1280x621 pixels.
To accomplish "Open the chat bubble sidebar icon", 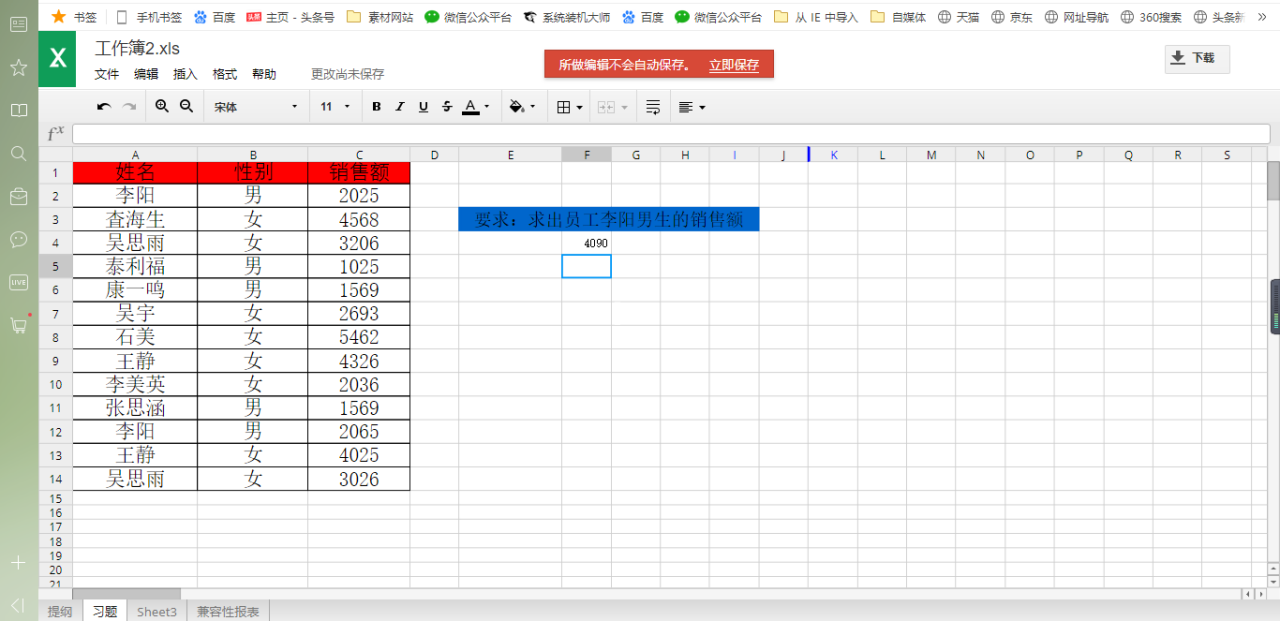I will [x=18, y=239].
